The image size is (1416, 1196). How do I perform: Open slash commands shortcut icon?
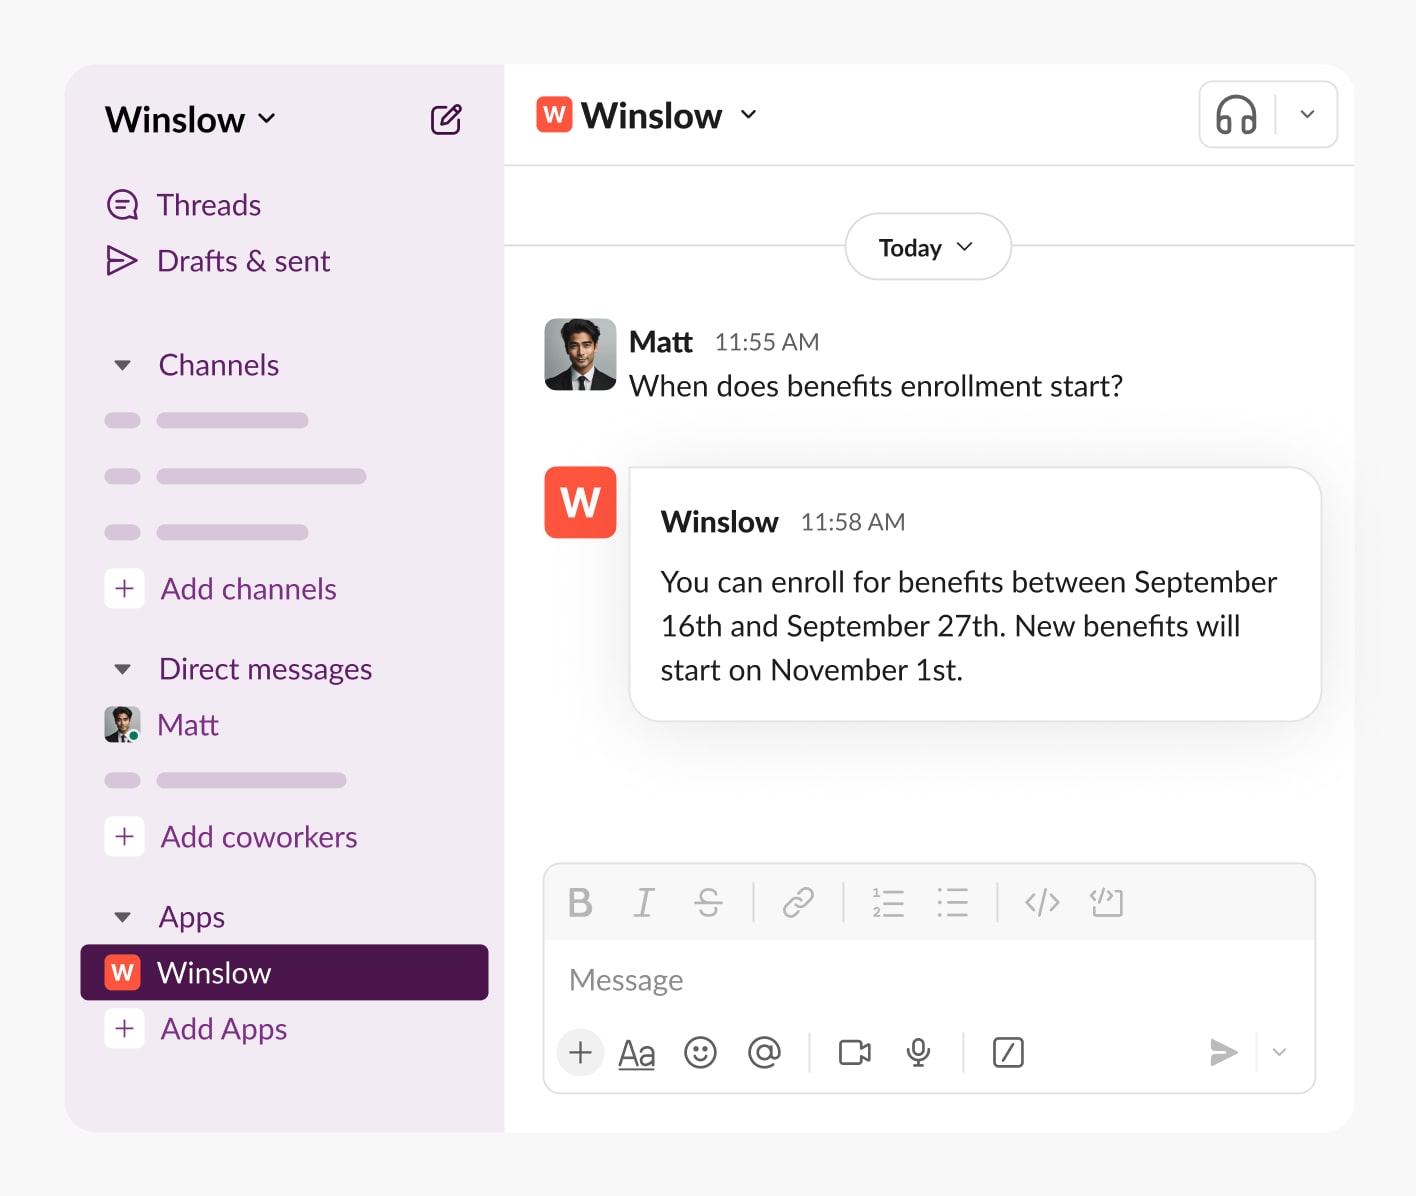point(1008,1052)
